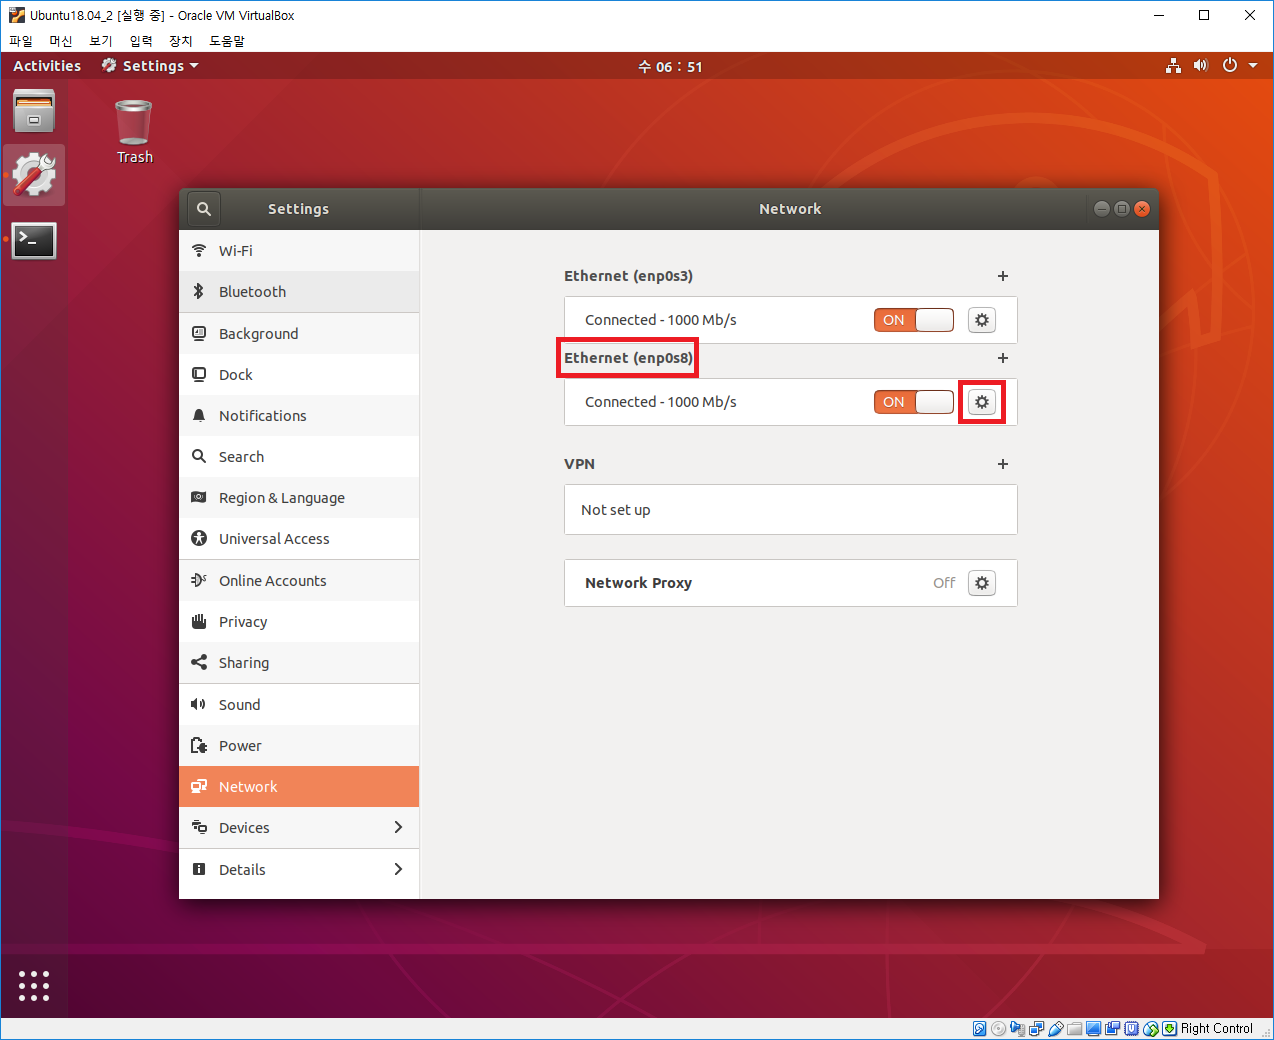
Task: Click the Sharing icon in the sidebar
Action: (199, 662)
